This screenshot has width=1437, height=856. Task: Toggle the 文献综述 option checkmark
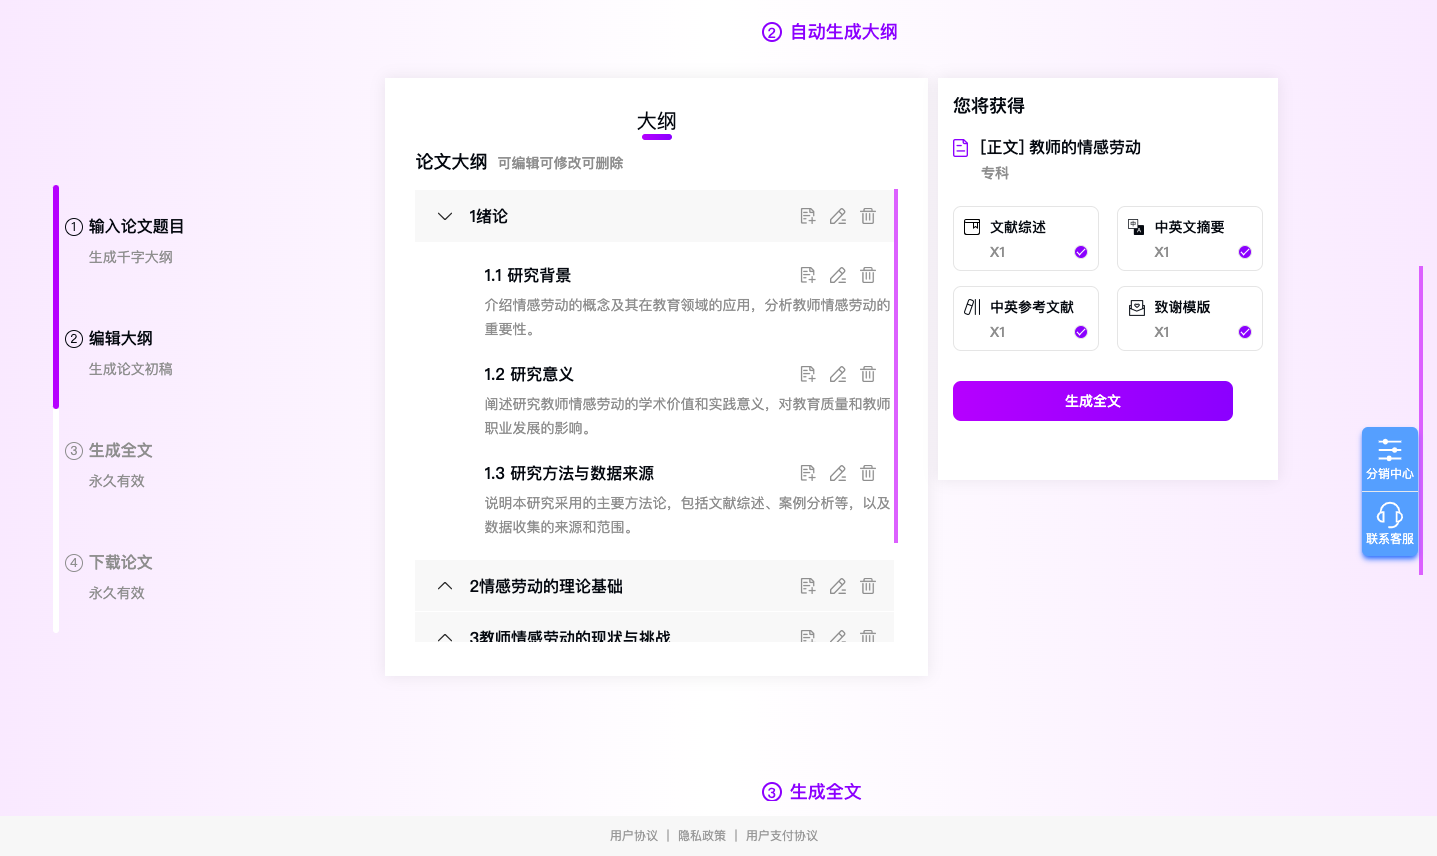coord(1081,252)
